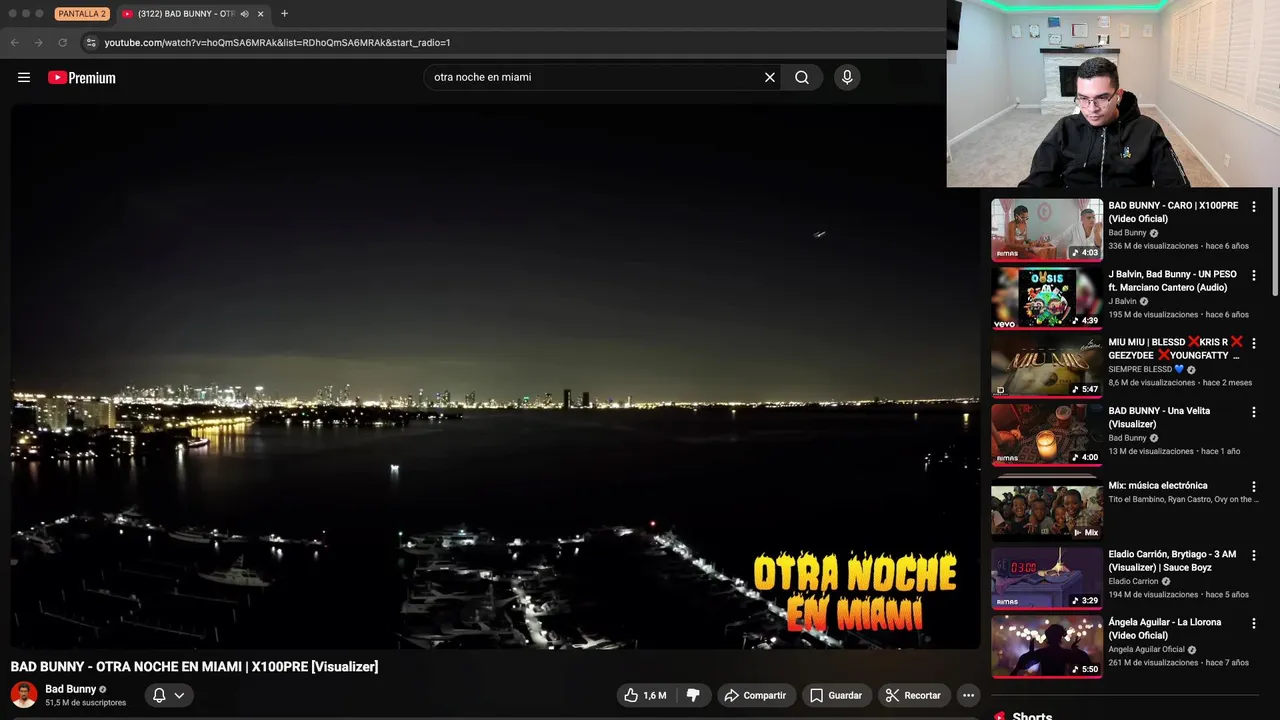Open more actions three-dot button below video
This screenshot has height=720, width=1280.
[968, 695]
